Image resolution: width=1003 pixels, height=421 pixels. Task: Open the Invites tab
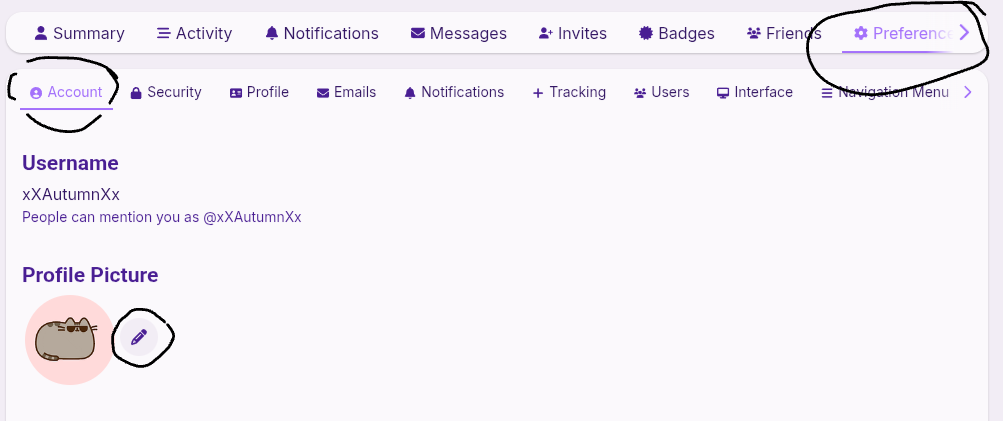(x=572, y=33)
